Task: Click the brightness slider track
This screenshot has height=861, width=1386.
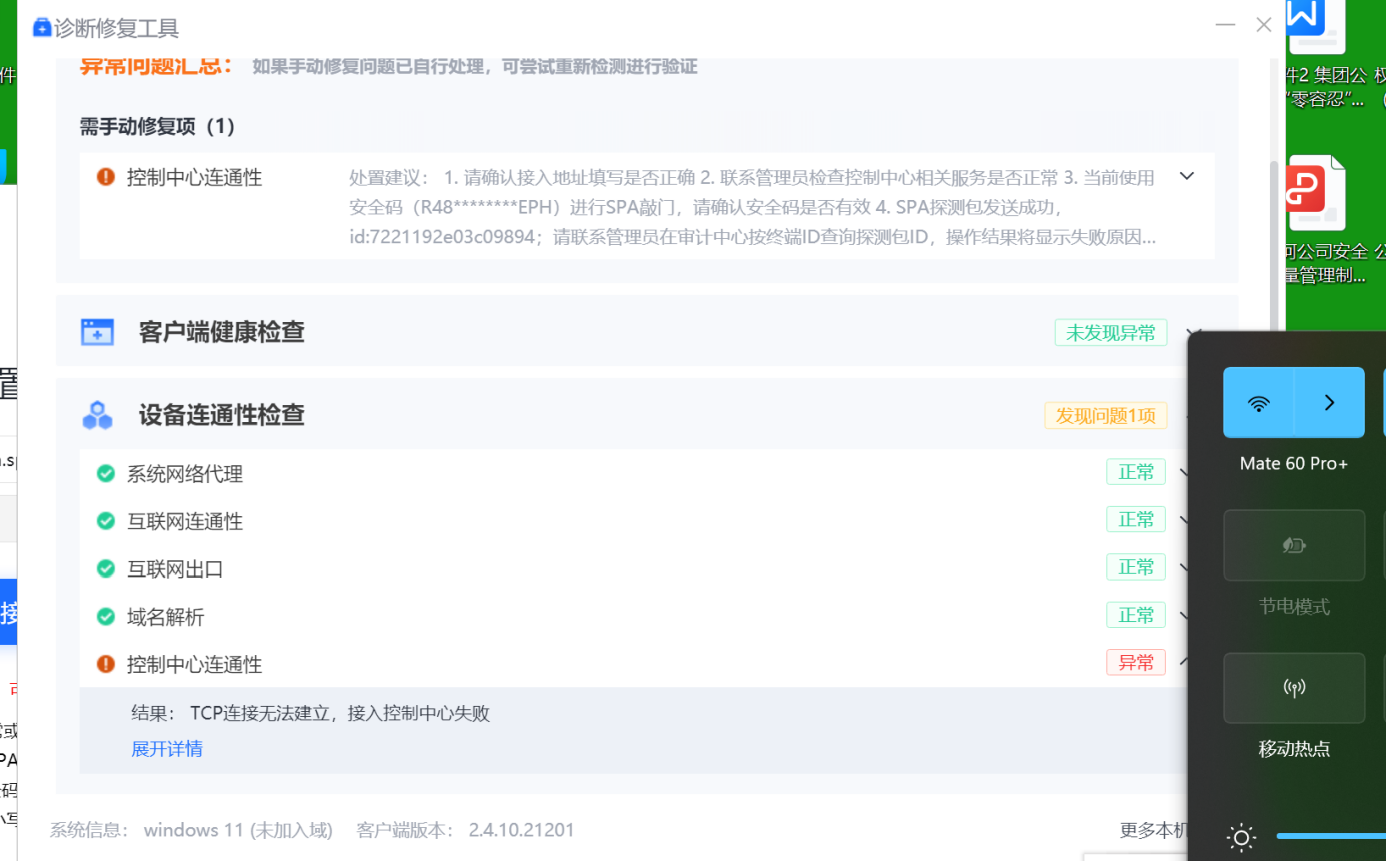Action: (x=1330, y=836)
